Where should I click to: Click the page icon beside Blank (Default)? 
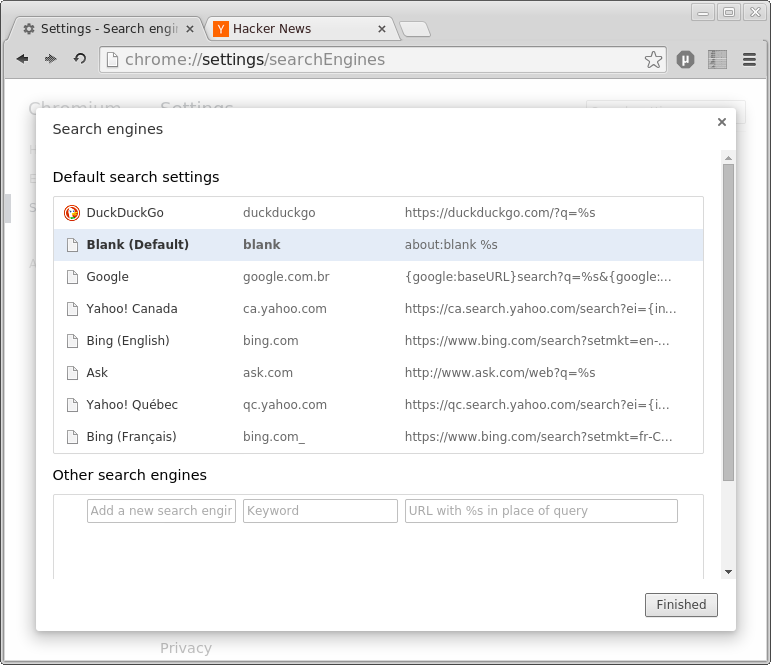coord(72,245)
